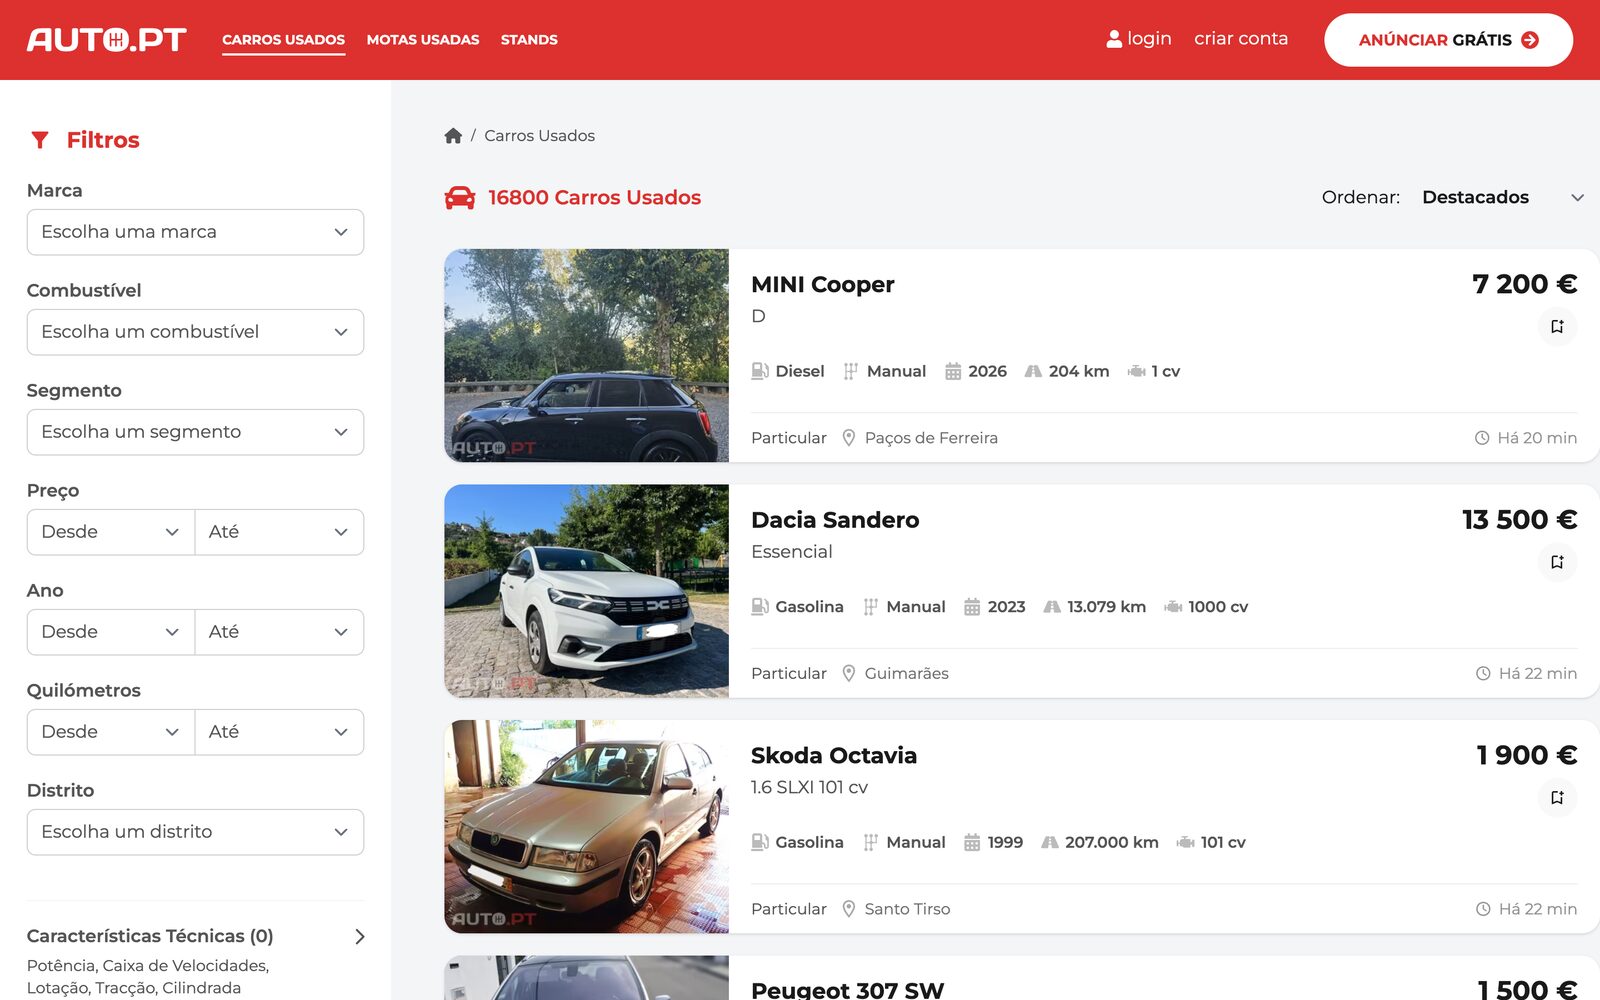Click fuel pump icon beside Diesel
1600x1000 pixels.
[760, 371]
